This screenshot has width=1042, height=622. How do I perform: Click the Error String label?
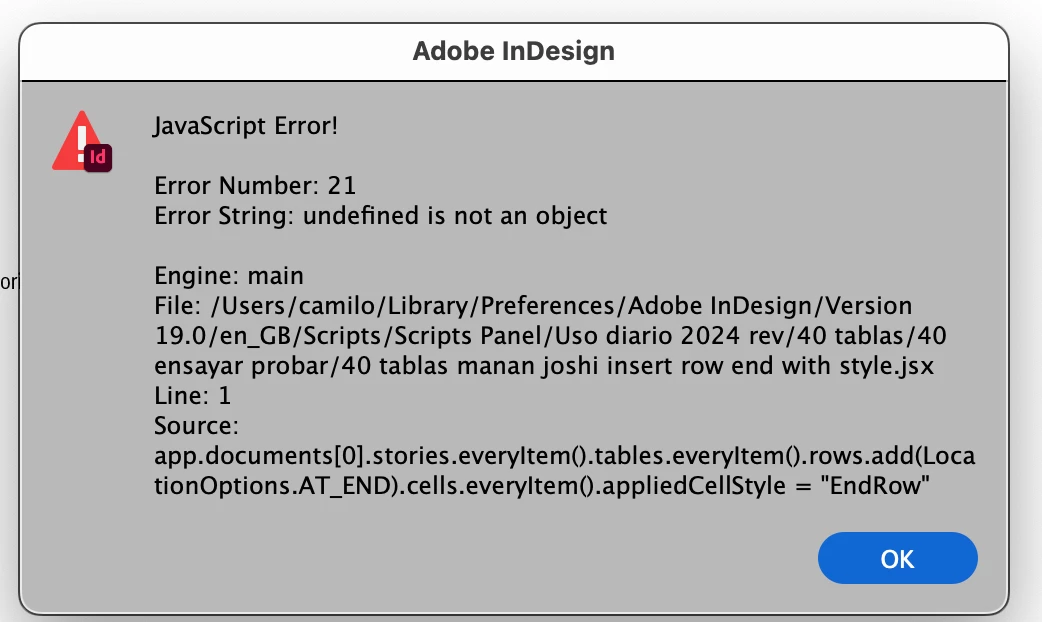point(225,215)
